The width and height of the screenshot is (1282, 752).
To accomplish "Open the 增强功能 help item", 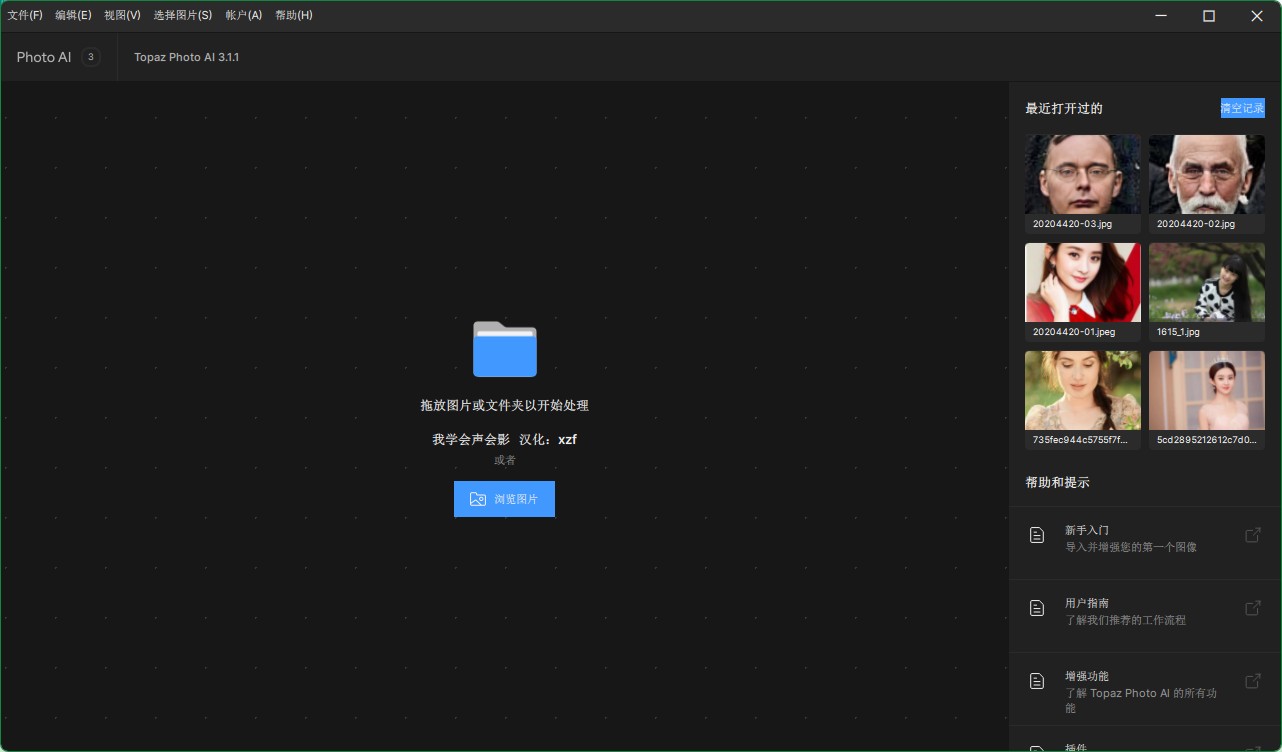I will tap(1145, 690).
